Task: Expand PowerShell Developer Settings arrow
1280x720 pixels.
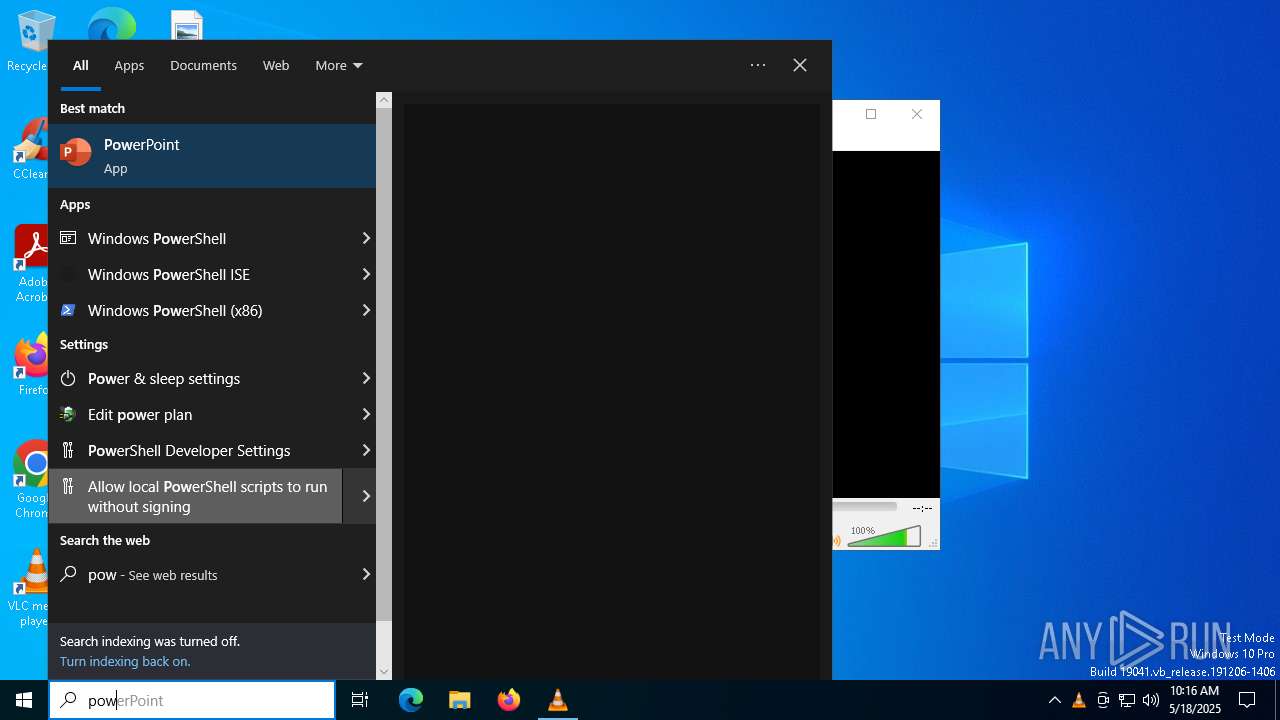Action: (366, 450)
